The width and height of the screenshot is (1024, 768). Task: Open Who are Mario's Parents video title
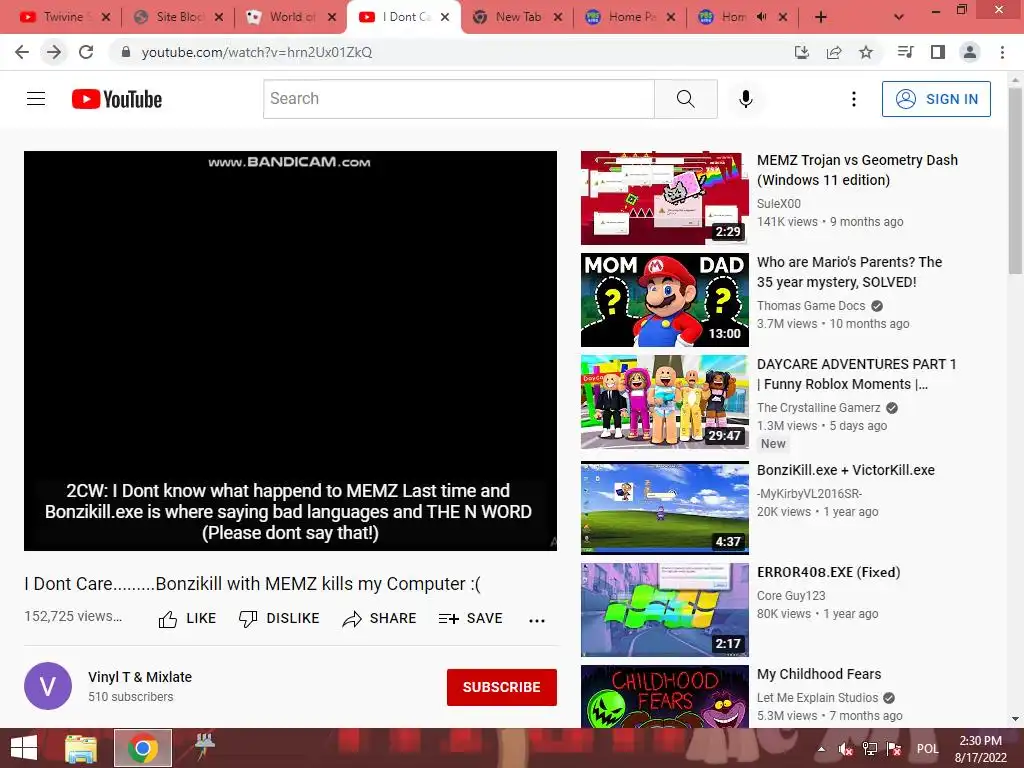point(849,272)
